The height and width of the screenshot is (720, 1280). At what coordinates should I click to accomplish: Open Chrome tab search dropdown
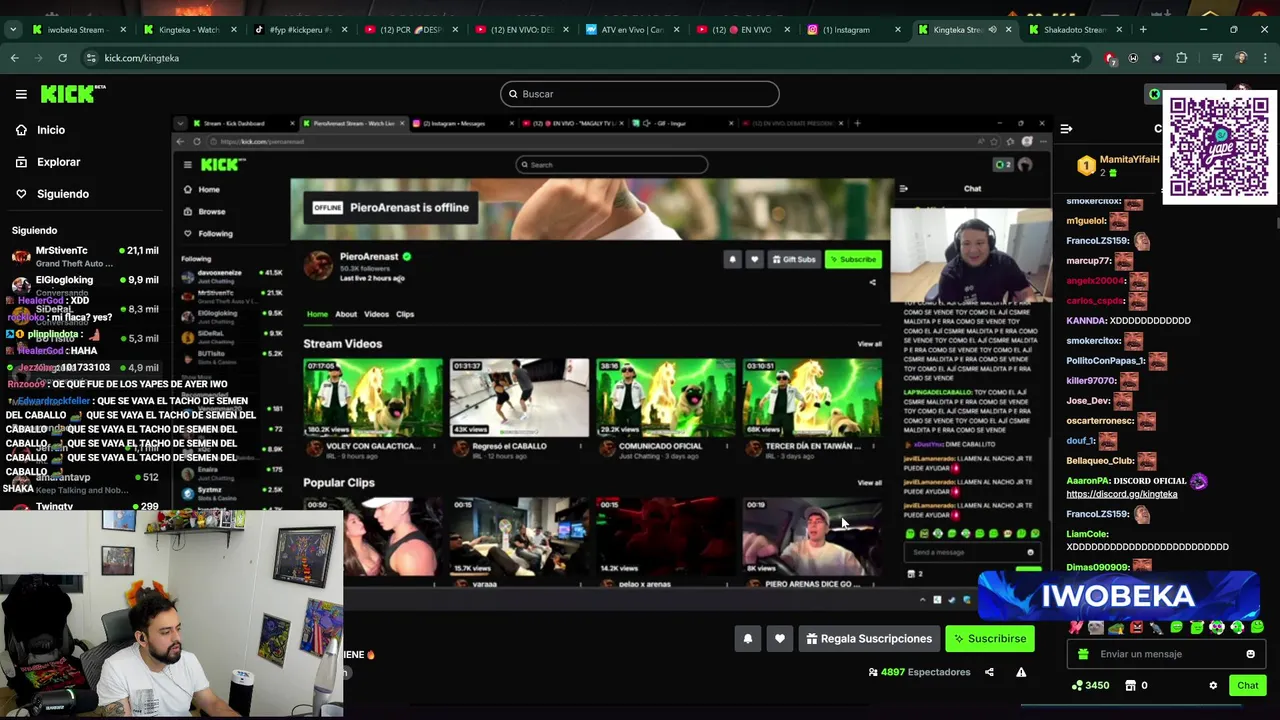click(x=13, y=30)
